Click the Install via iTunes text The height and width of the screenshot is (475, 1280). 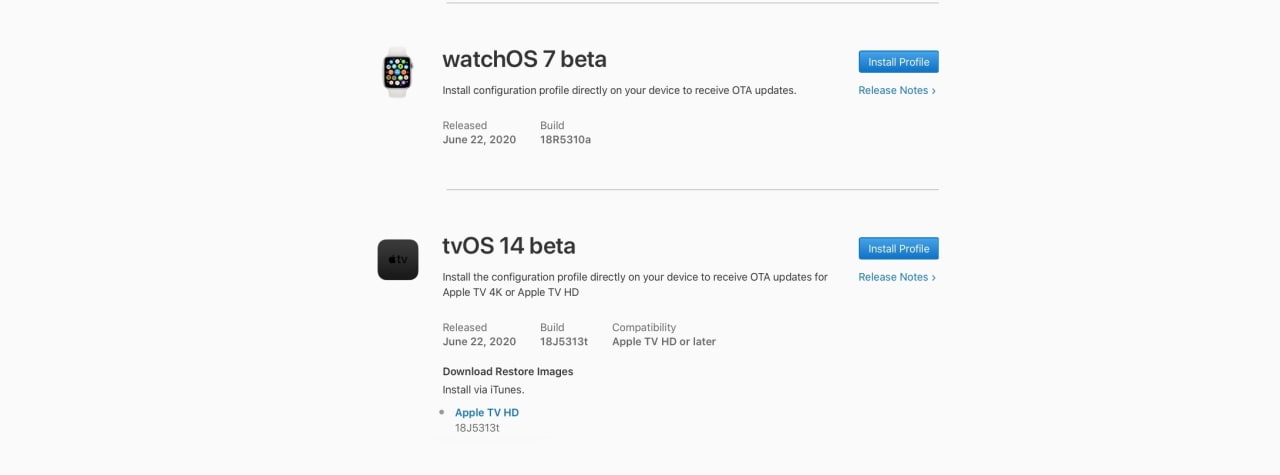click(x=483, y=390)
